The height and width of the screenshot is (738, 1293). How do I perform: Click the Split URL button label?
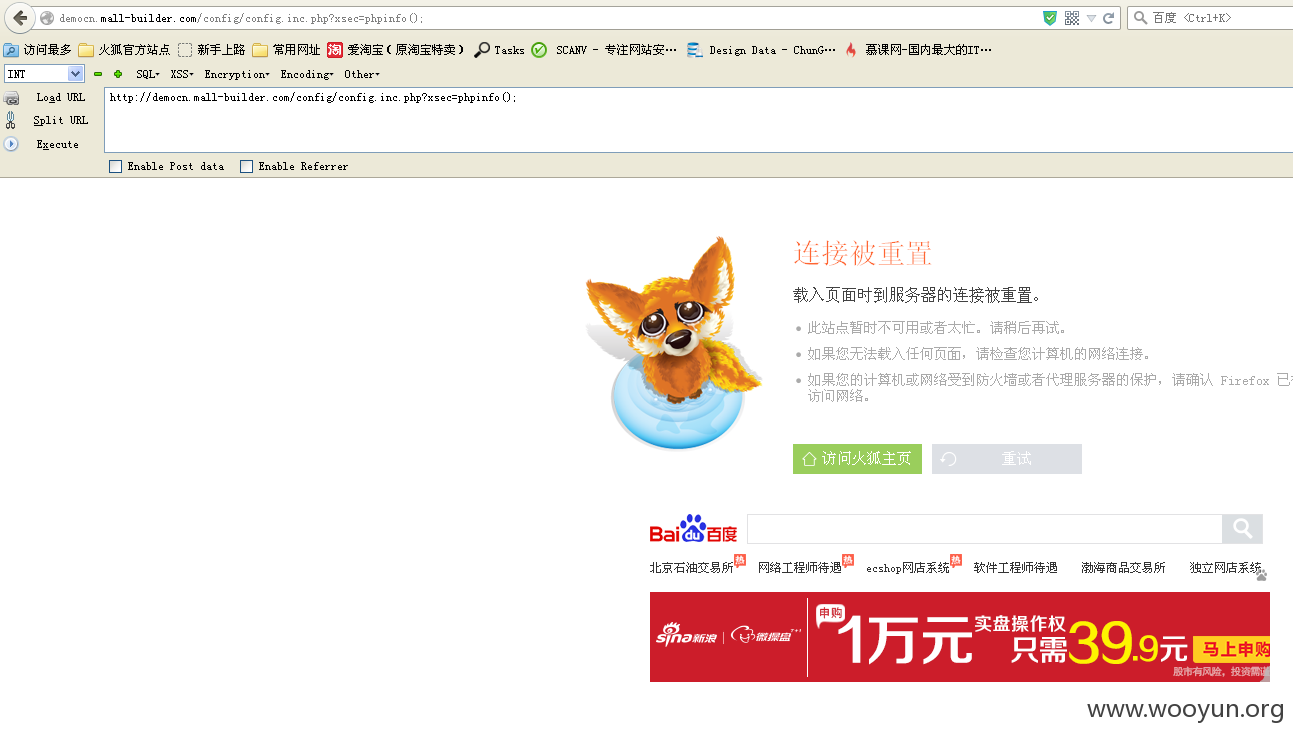click(x=61, y=120)
